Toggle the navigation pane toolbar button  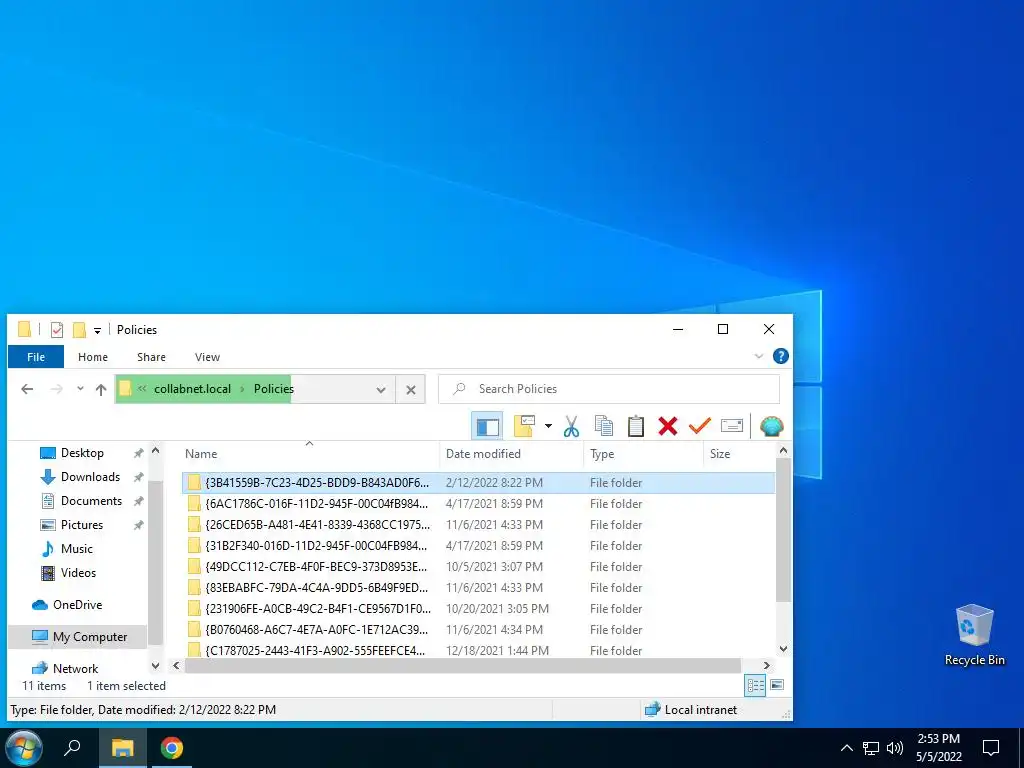tap(487, 426)
